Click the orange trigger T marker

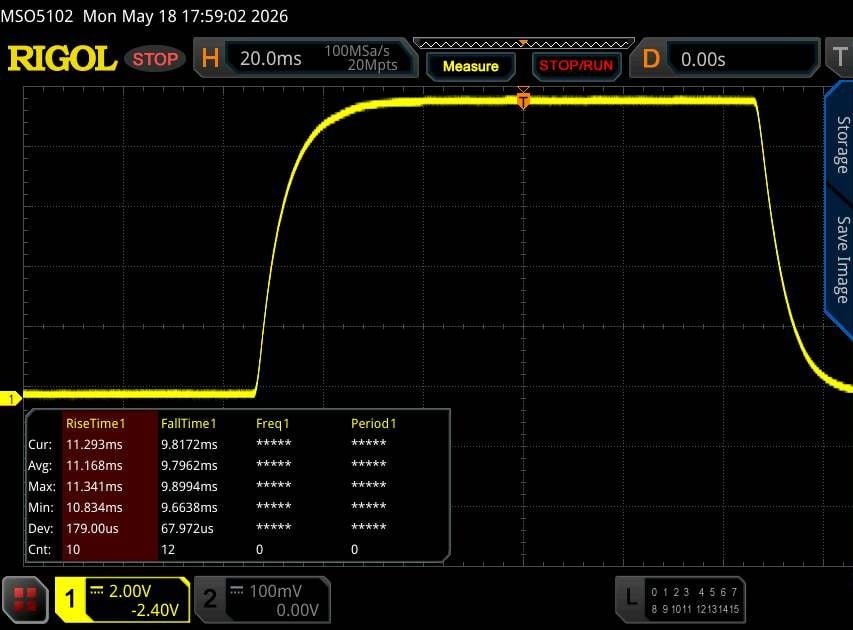[523, 101]
